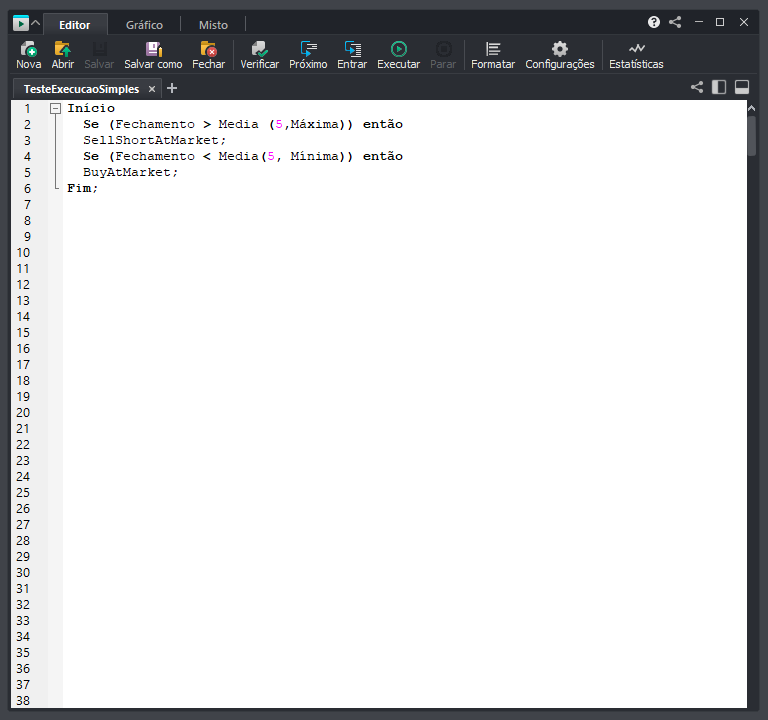
Task: Switch to the Gráfico tab
Action: coord(144,25)
